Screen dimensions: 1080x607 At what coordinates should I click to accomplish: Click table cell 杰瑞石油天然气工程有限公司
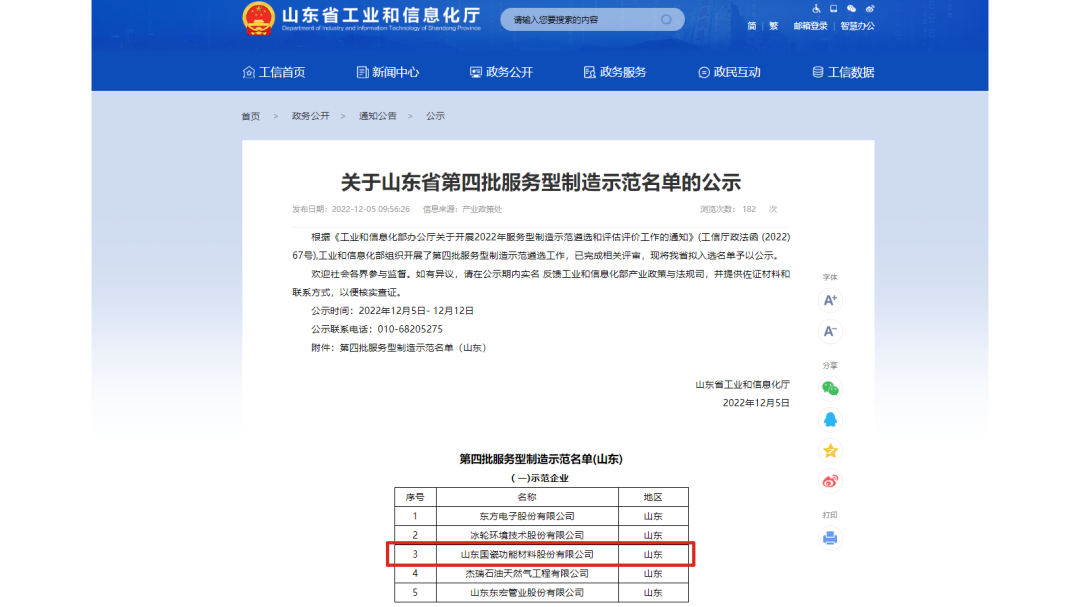click(527, 573)
